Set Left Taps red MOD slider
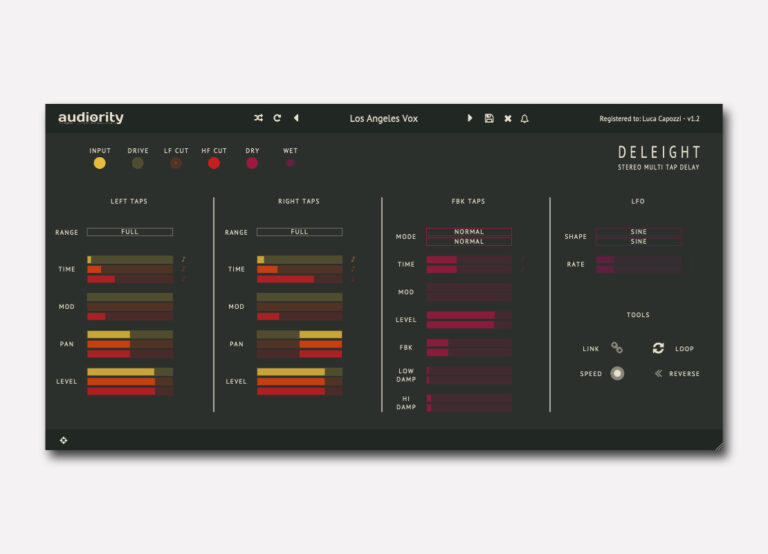 click(130, 316)
